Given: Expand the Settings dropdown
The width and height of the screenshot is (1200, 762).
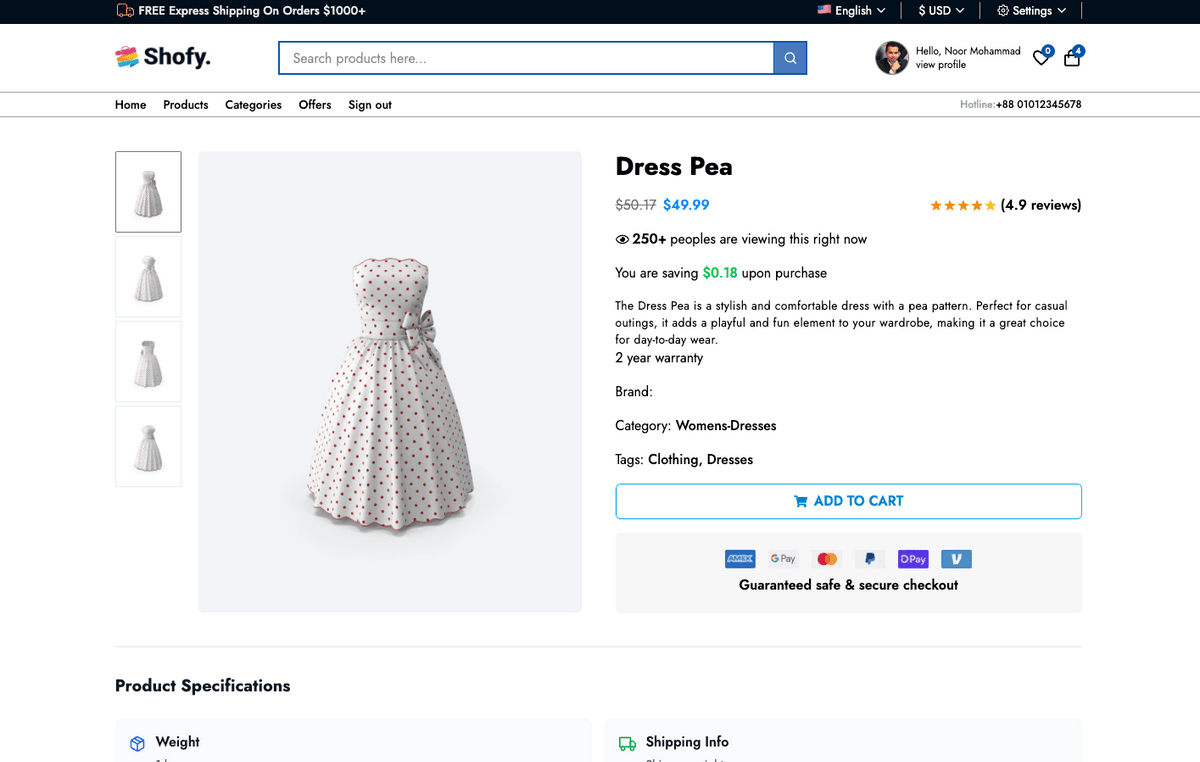Looking at the screenshot, I should click(1032, 11).
